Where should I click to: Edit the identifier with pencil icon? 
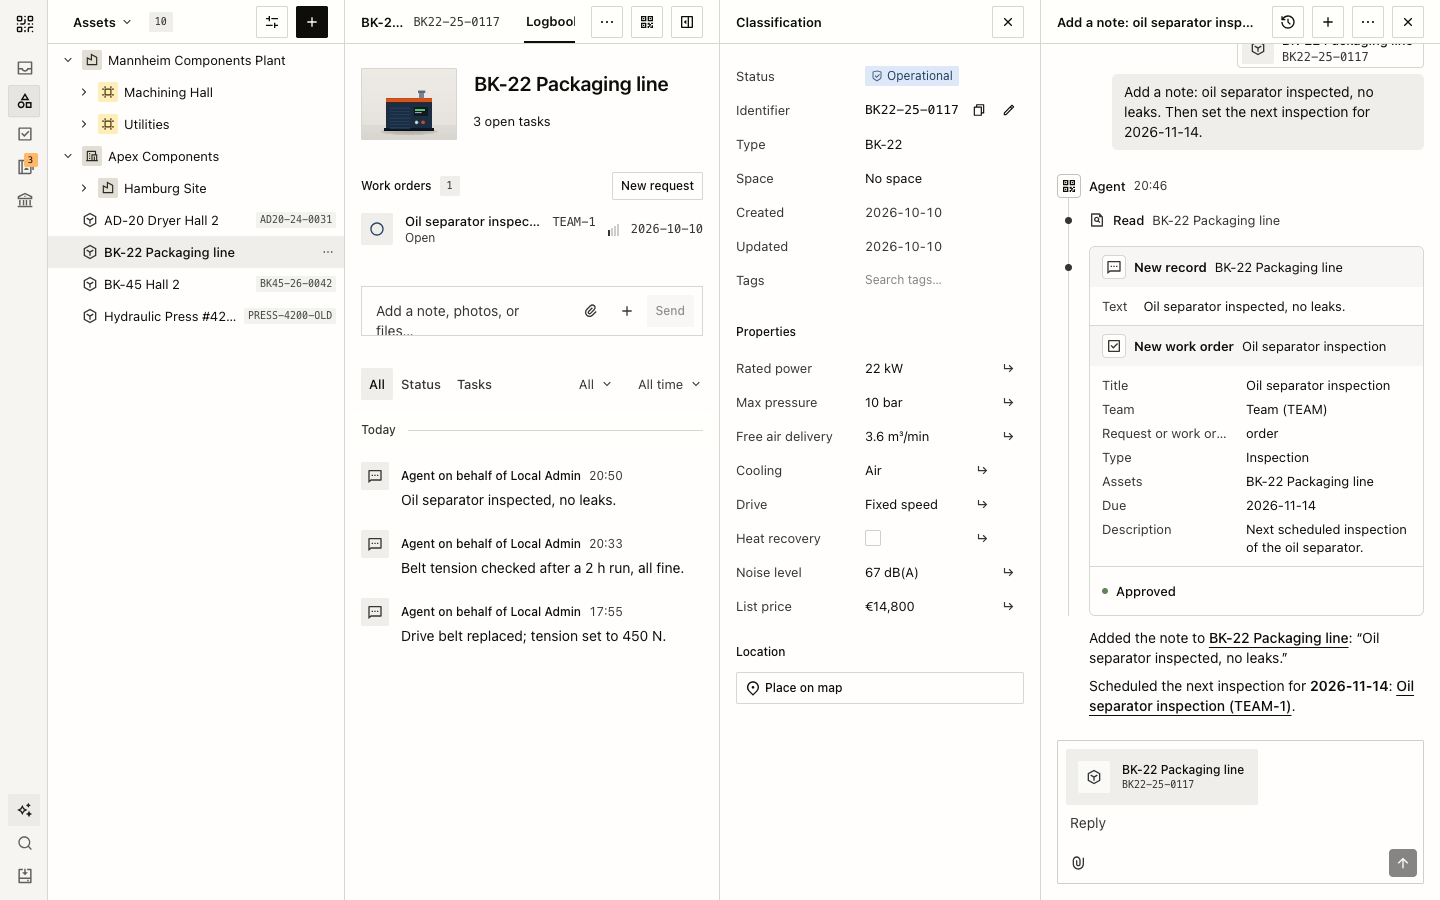click(x=1009, y=110)
